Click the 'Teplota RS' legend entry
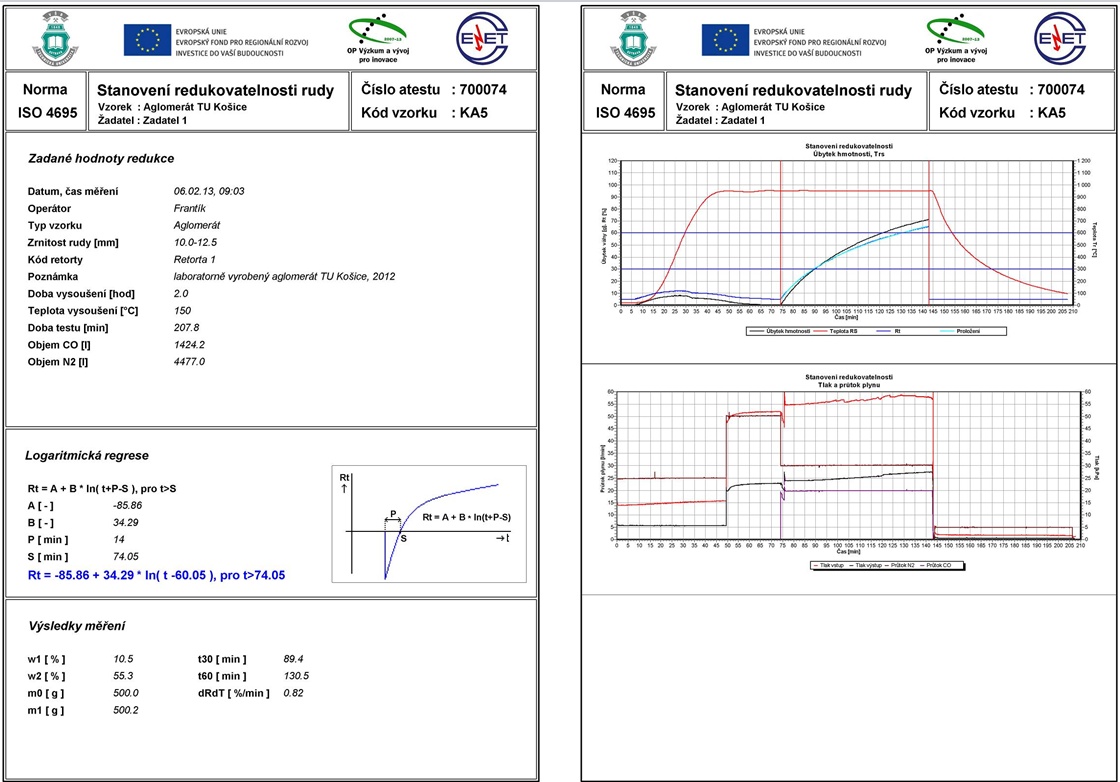Screen dimensions: 1120x782 pyautogui.click(x=836, y=331)
